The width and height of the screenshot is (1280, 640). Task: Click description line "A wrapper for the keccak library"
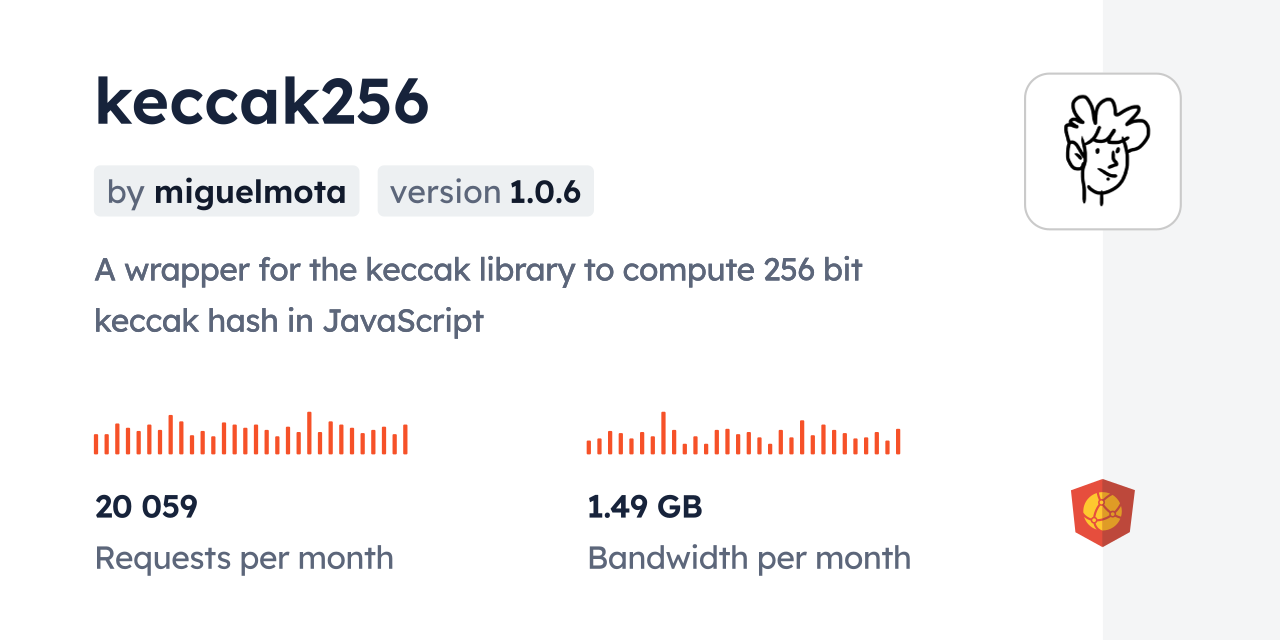(478, 270)
